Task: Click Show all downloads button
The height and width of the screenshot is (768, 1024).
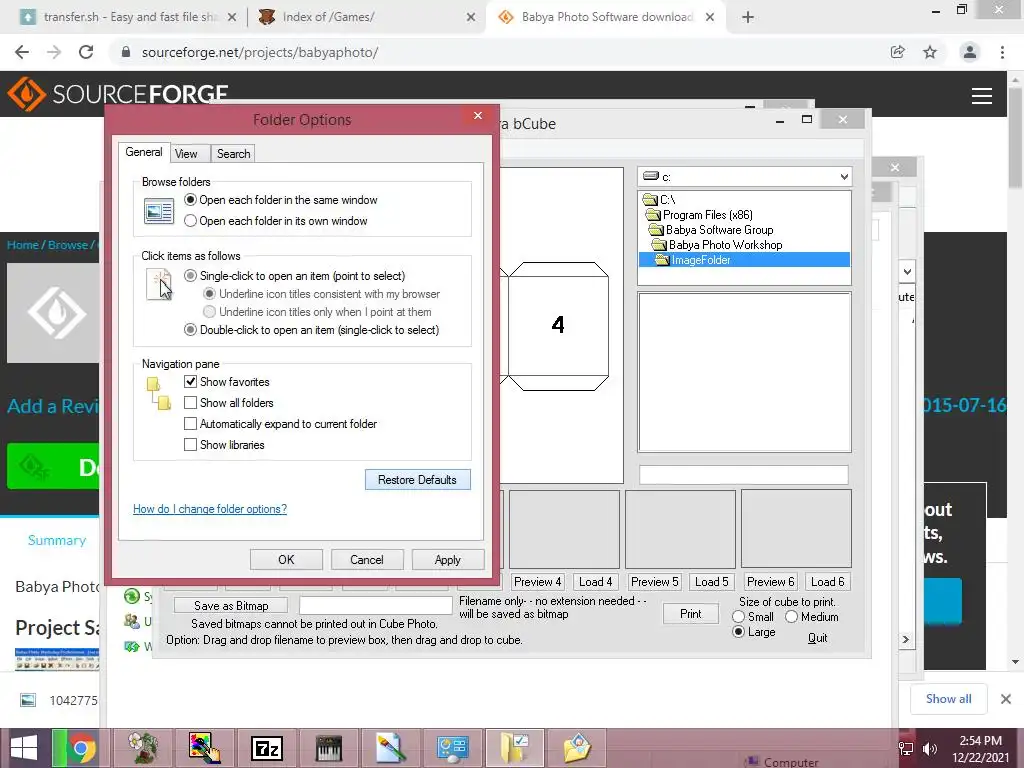Action: (x=948, y=699)
